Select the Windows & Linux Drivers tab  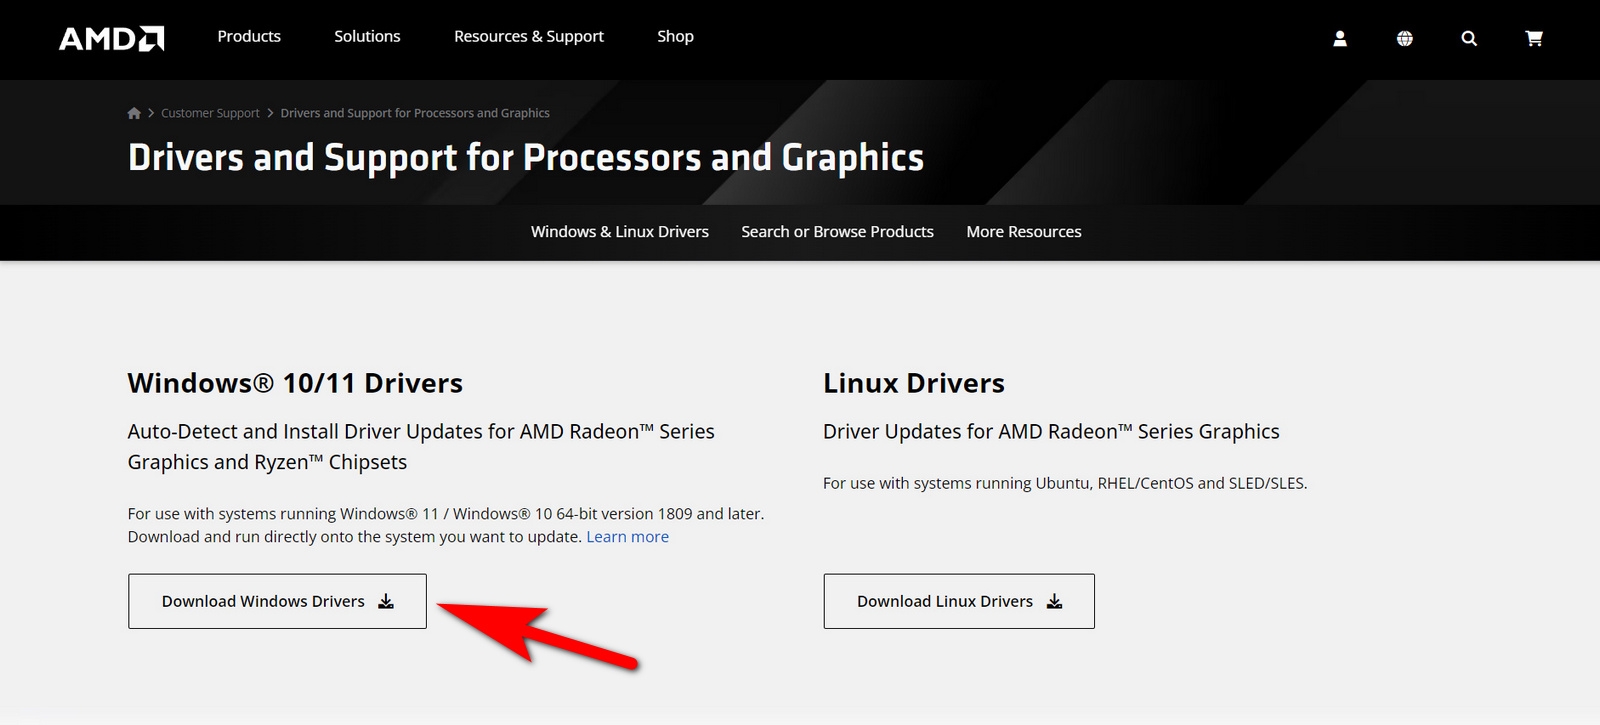coord(619,231)
